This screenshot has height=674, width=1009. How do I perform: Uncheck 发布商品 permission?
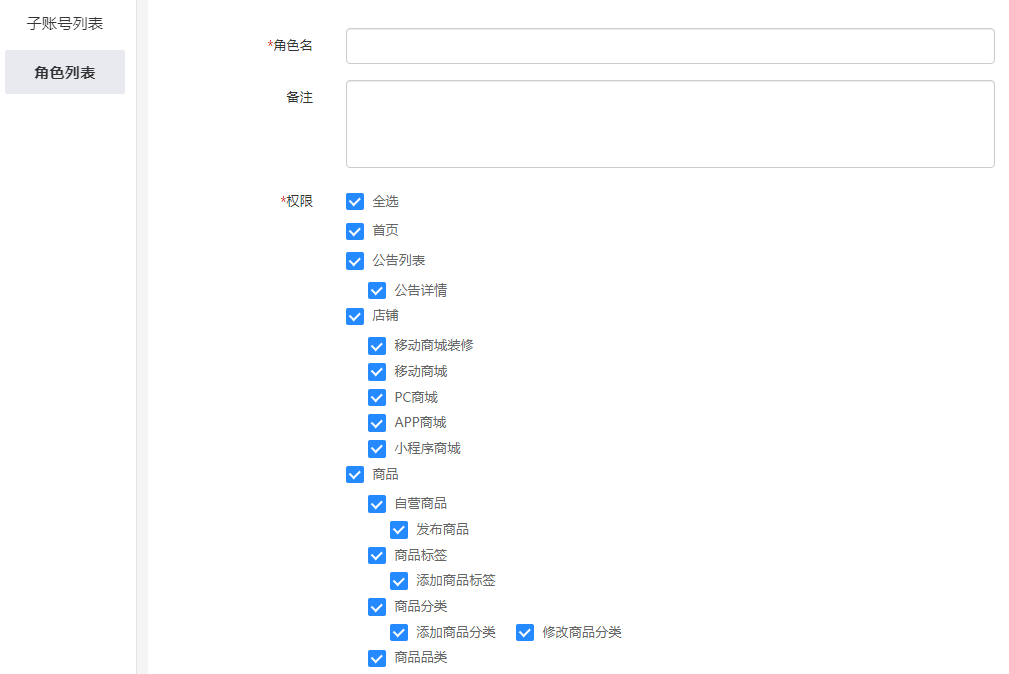coord(399,530)
